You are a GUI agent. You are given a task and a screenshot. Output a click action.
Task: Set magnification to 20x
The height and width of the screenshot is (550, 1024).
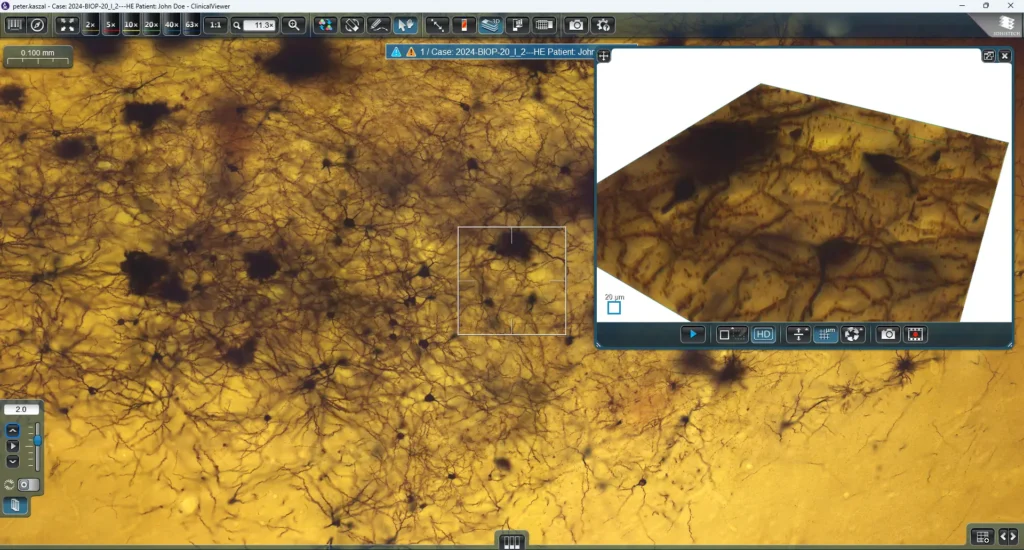[x=152, y=25]
